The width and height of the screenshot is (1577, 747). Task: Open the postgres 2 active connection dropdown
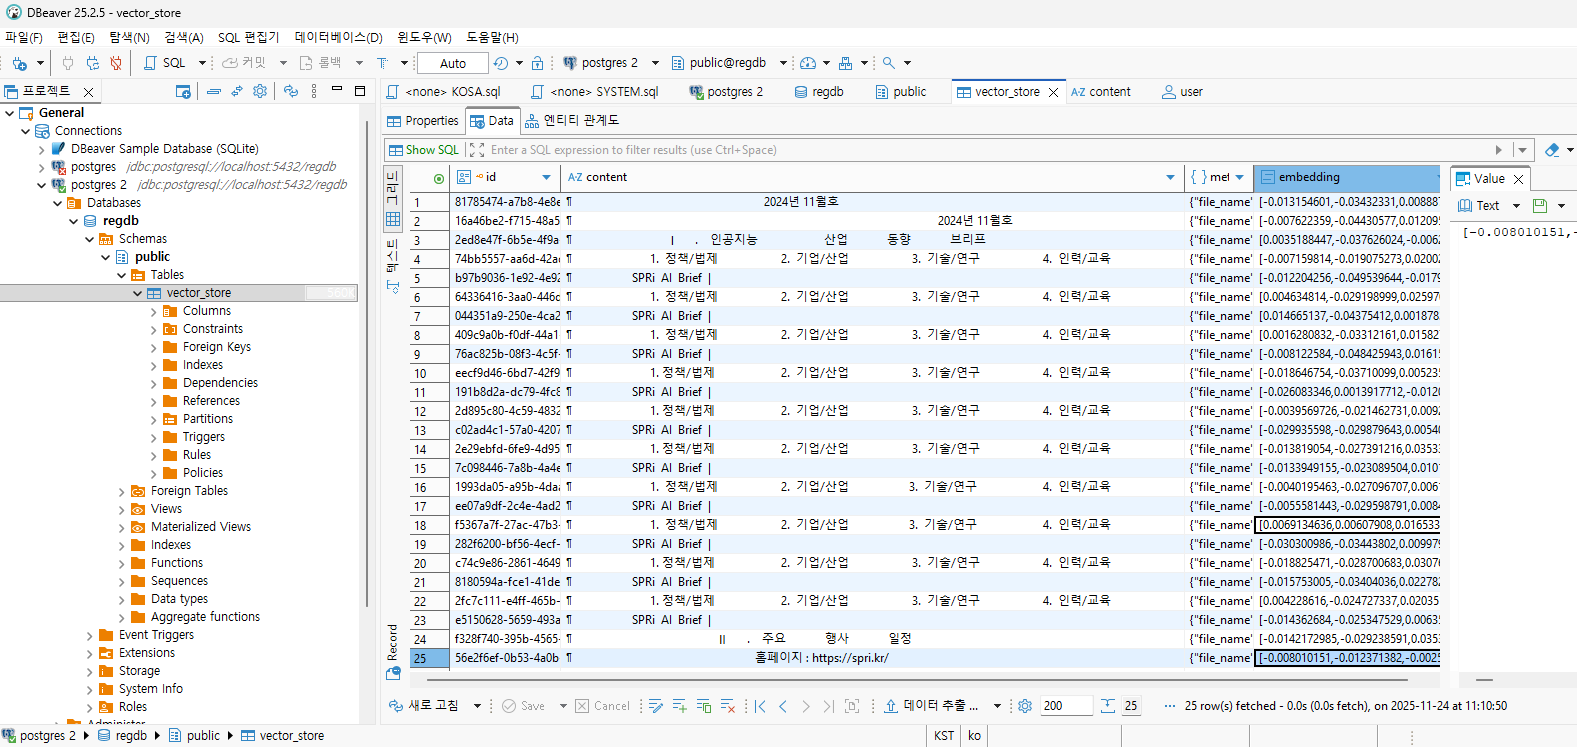(x=612, y=63)
